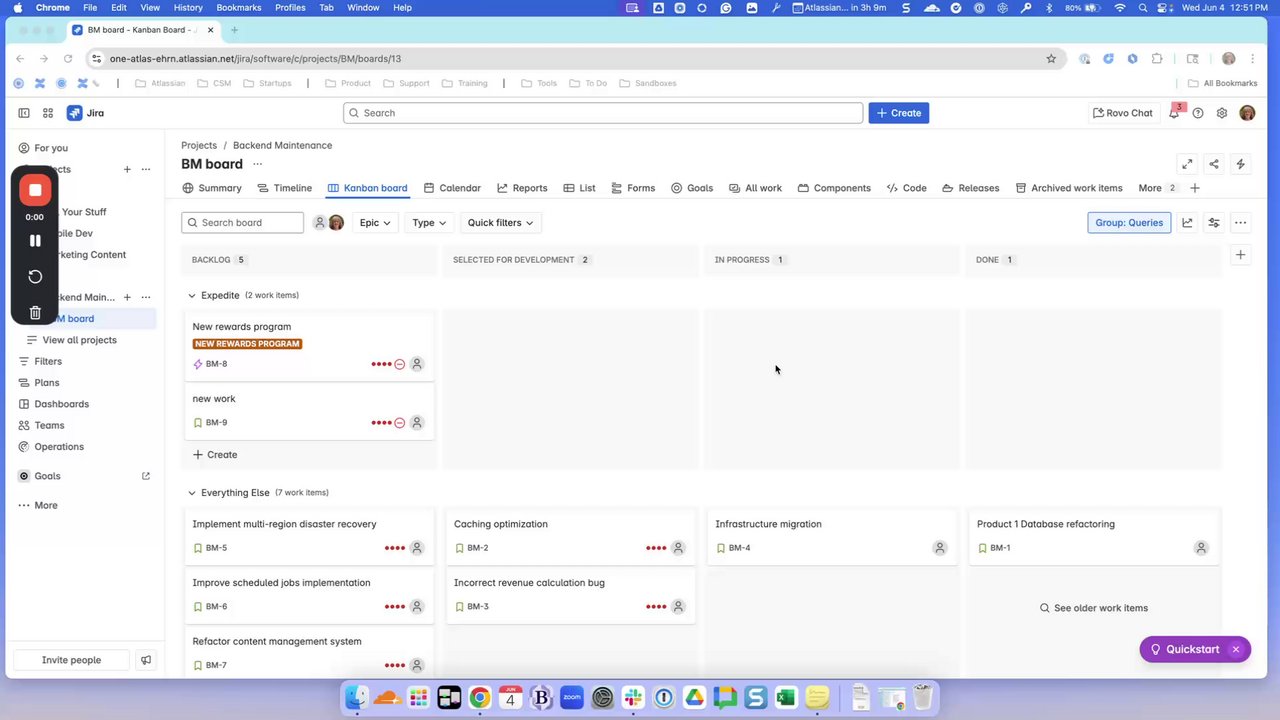
Task: Collapse the Jira sidebar with the toggle icon
Action: tap(24, 113)
